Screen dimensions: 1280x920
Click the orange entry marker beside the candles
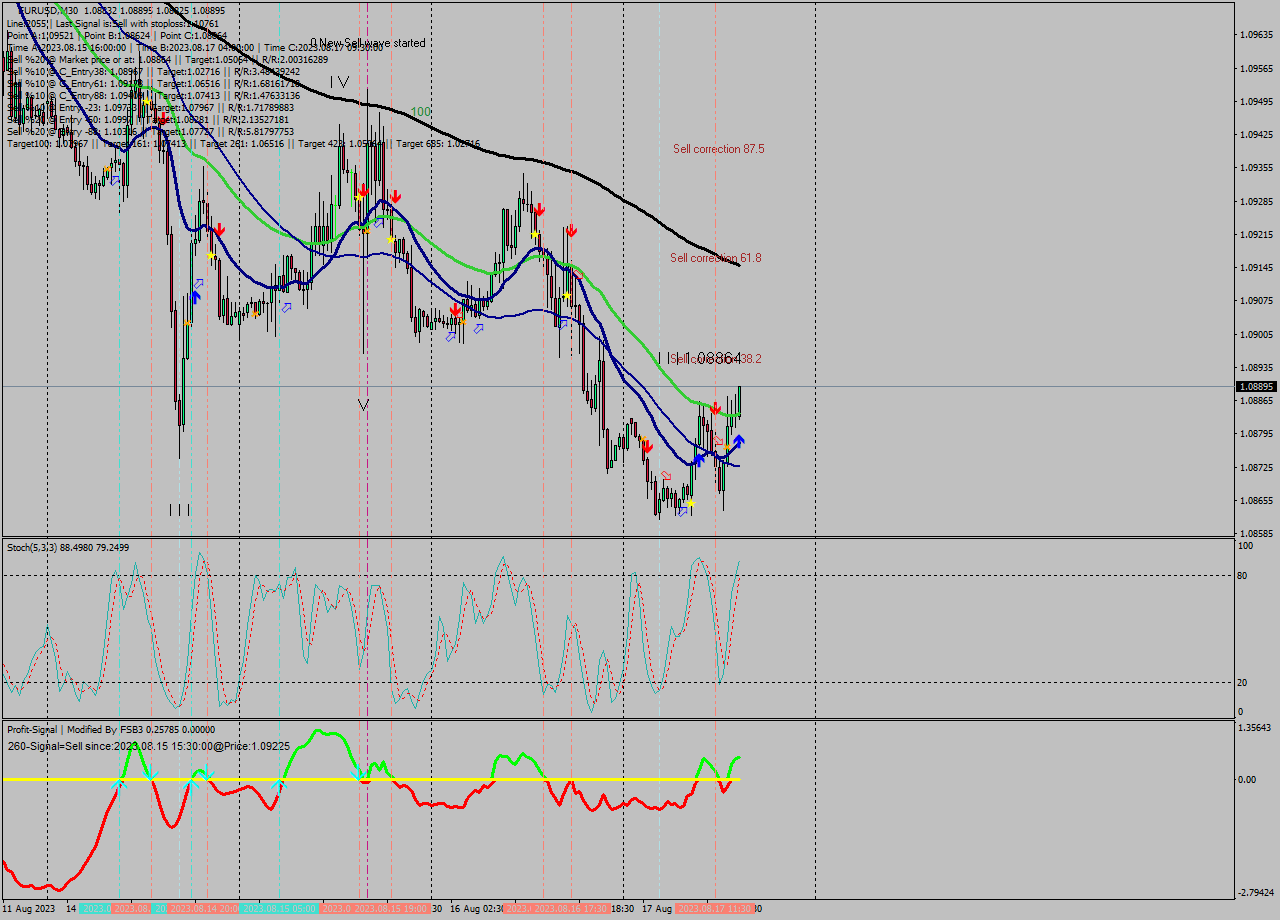[727, 446]
